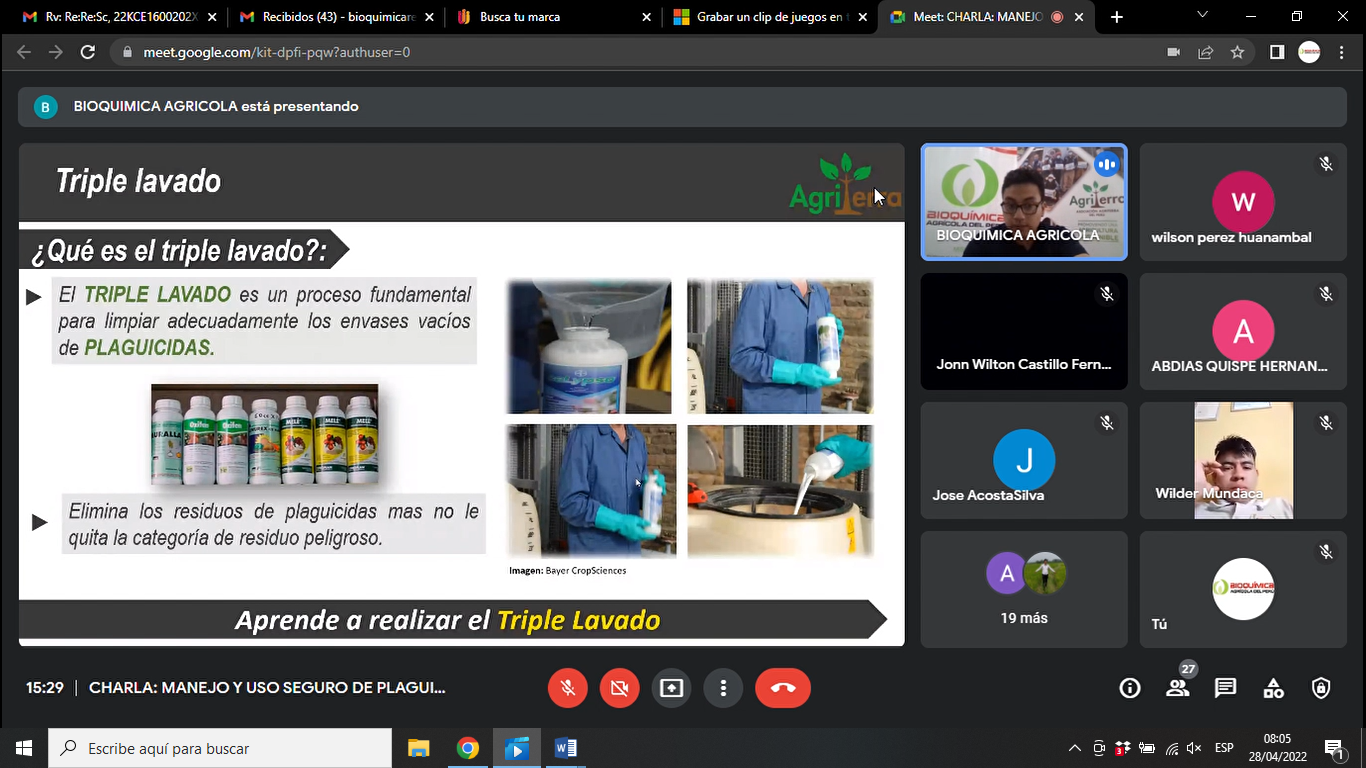Select the BIOQUIMICA AGRICOLA video tile
Image resolution: width=1366 pixels, height=768 pixels.
tap(1024, 202)
